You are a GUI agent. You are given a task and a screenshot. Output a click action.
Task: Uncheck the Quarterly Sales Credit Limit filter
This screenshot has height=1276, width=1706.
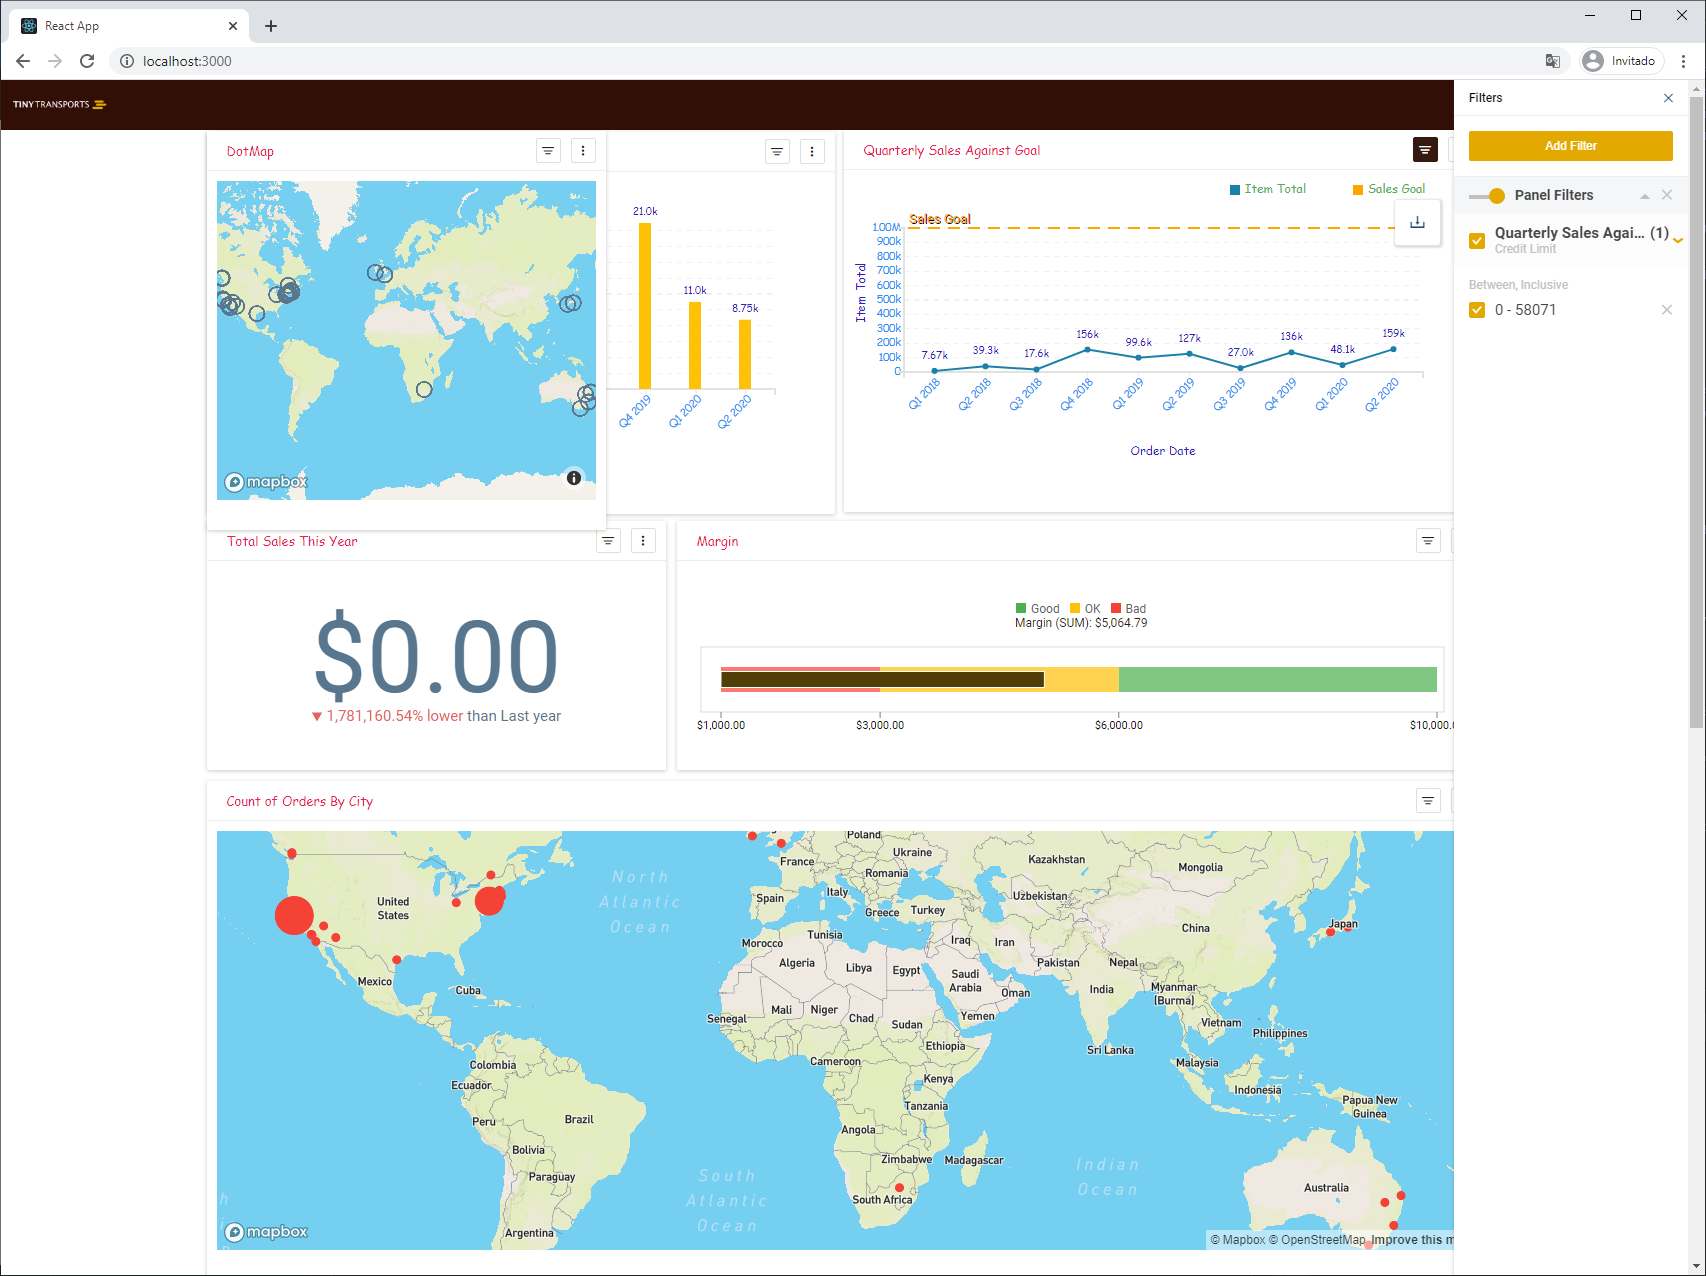coord(1477,240)
